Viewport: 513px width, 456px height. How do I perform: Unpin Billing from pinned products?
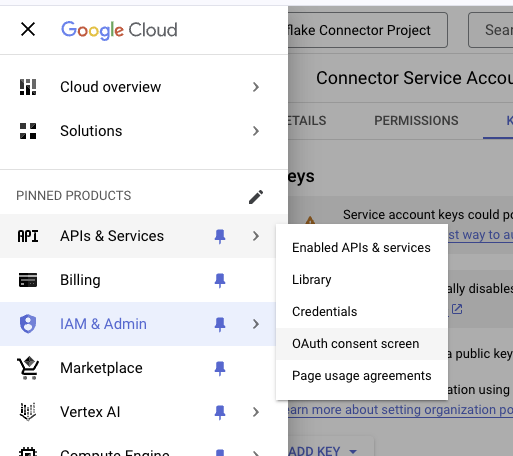tap(220, 280)
